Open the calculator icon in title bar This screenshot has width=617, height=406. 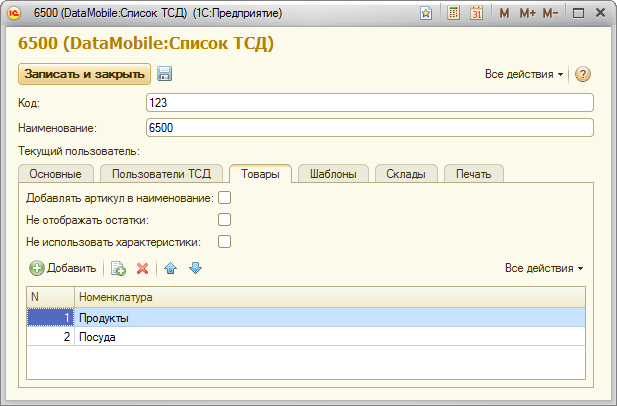pos(453,13)
